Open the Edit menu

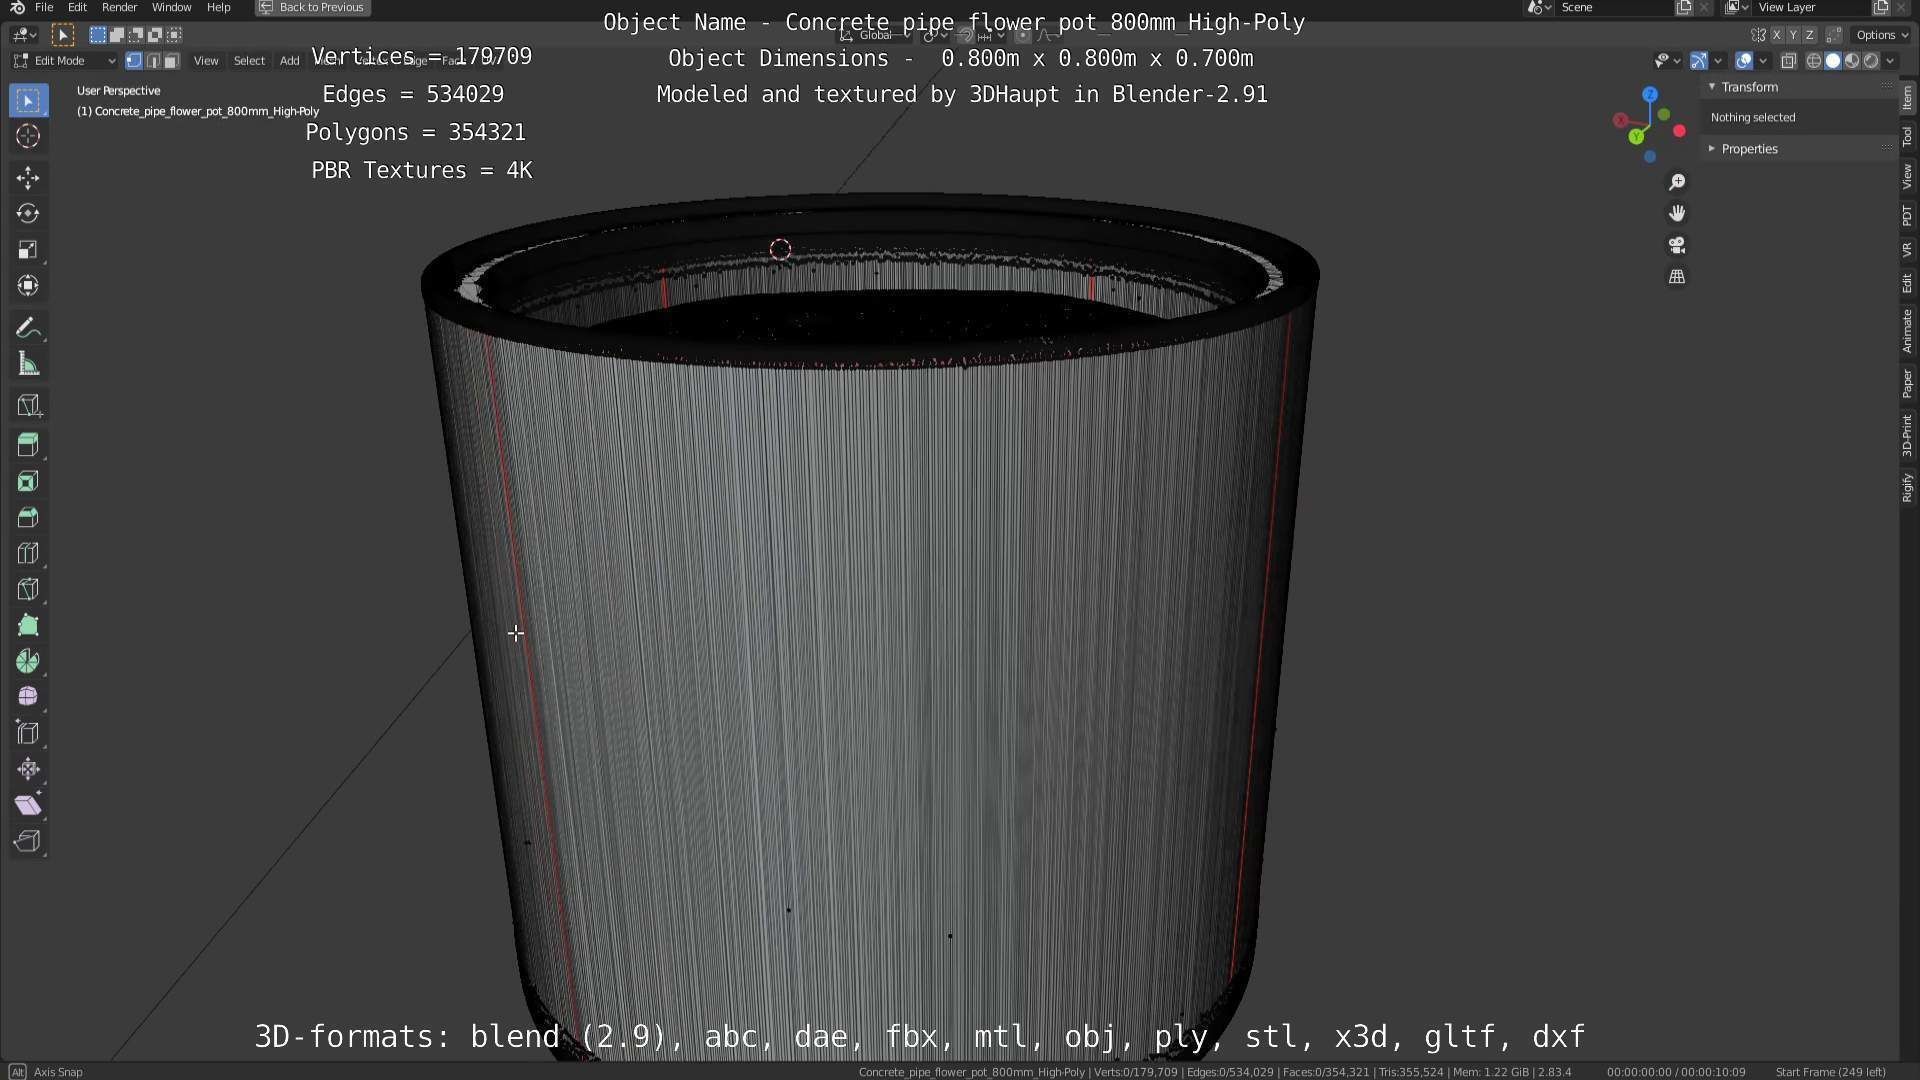coord(77,7)
